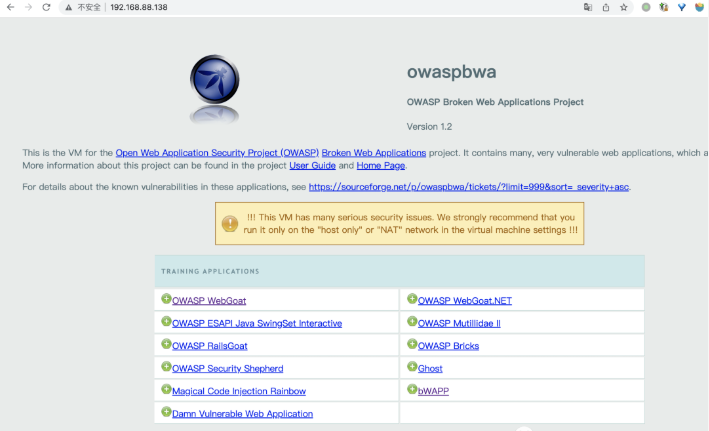Open the Ghost application link
The width and height of the screenshot is (709, 431).
430,369
